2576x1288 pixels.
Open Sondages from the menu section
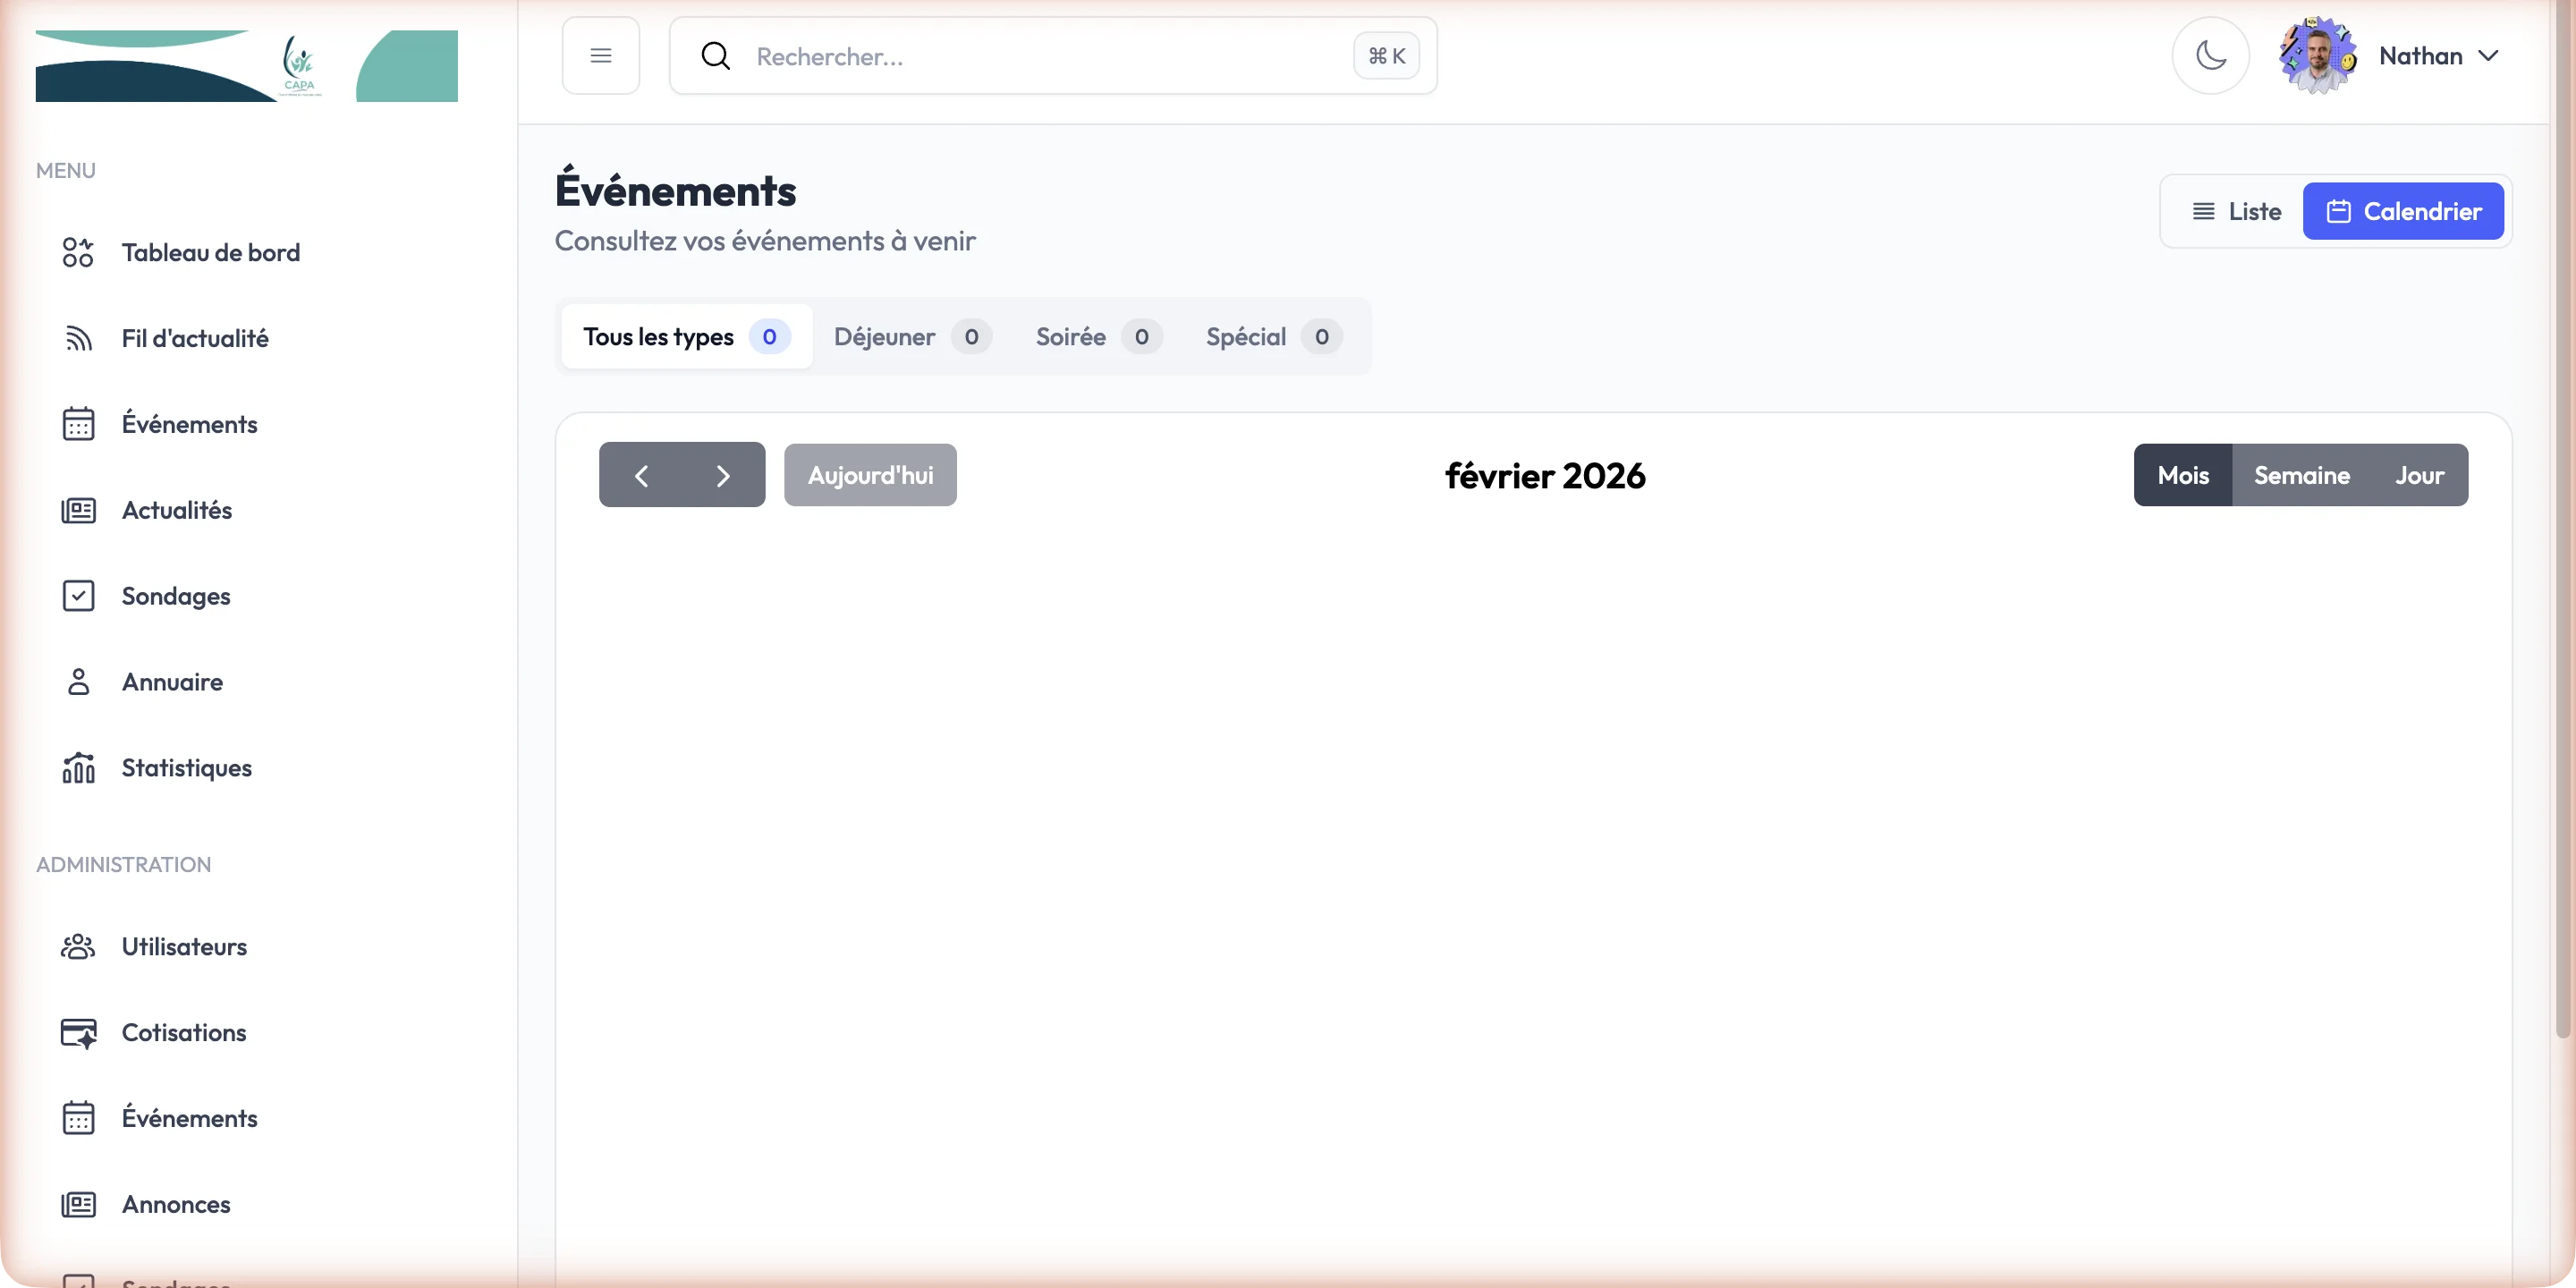pos(175,597)
